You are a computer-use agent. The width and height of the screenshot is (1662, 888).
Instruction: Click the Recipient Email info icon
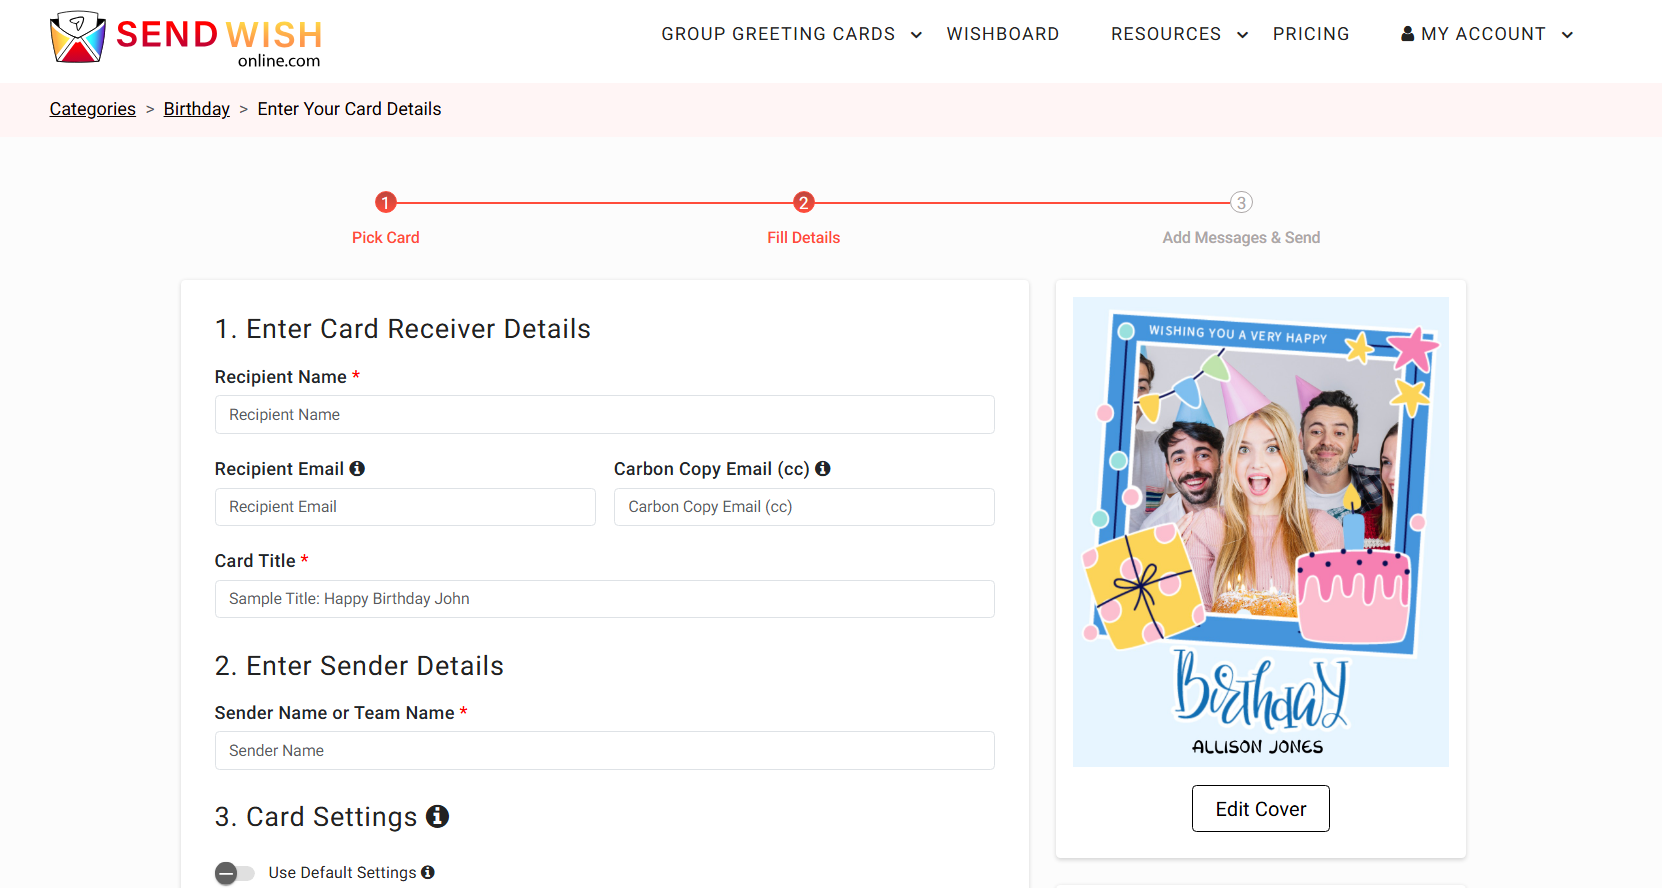click(x=357, y=468)
